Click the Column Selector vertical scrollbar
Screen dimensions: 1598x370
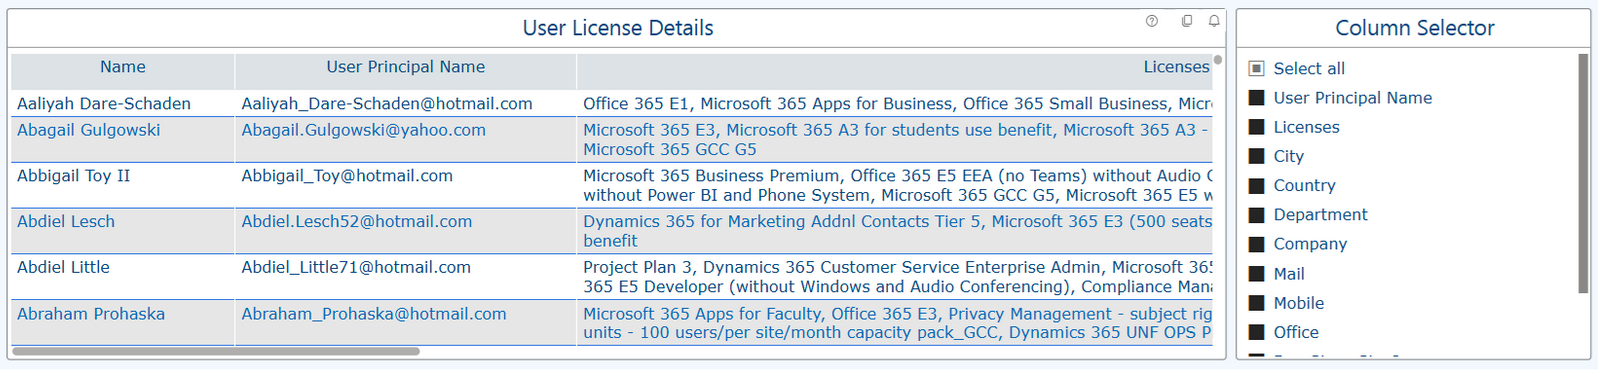[x=1583, y=174]
